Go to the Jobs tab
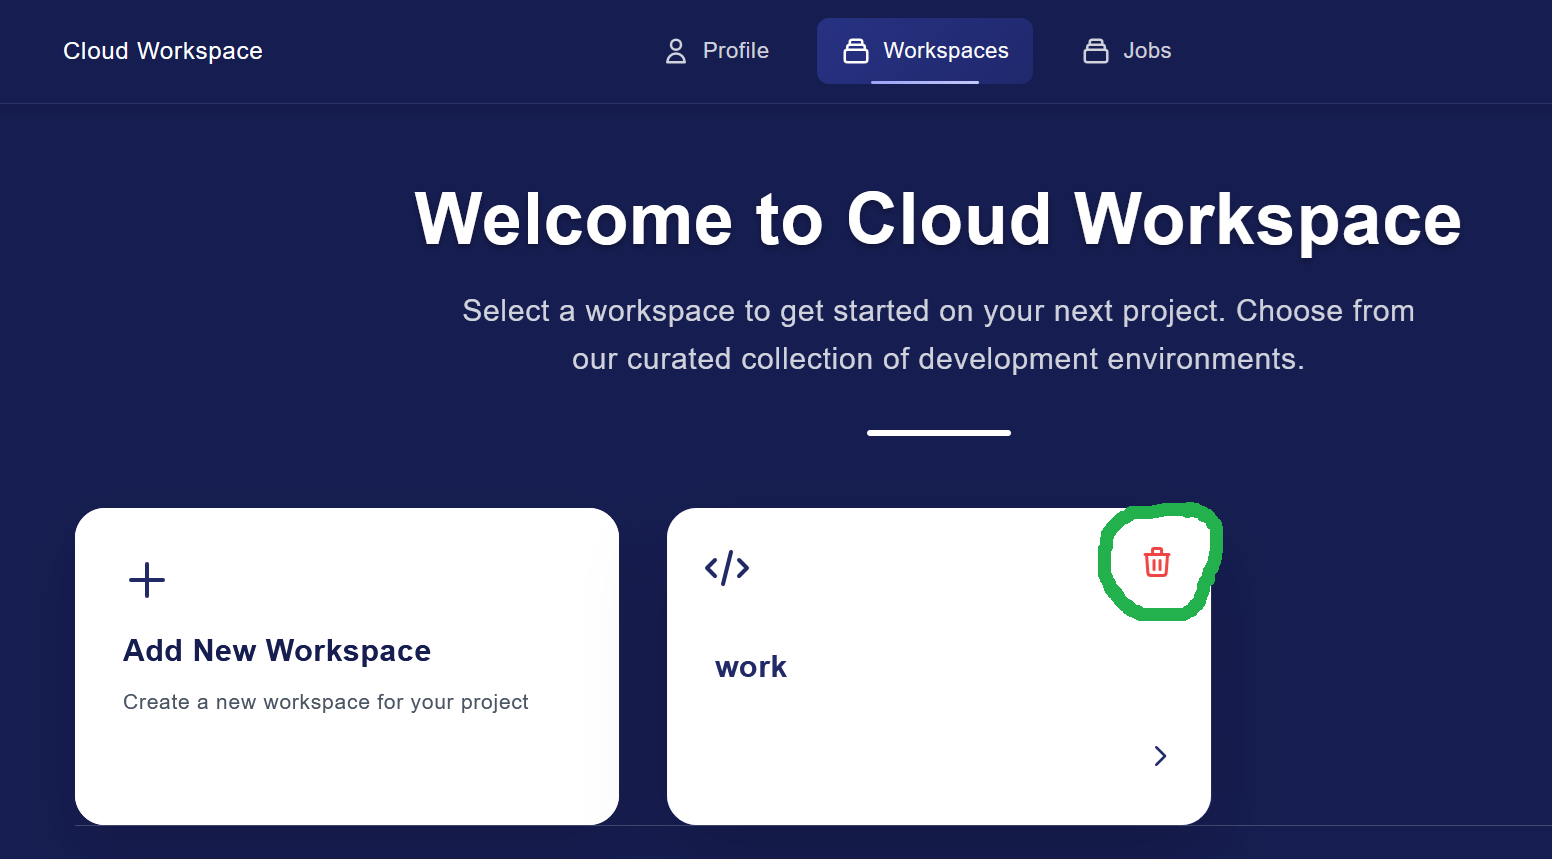 [1146, 51]
